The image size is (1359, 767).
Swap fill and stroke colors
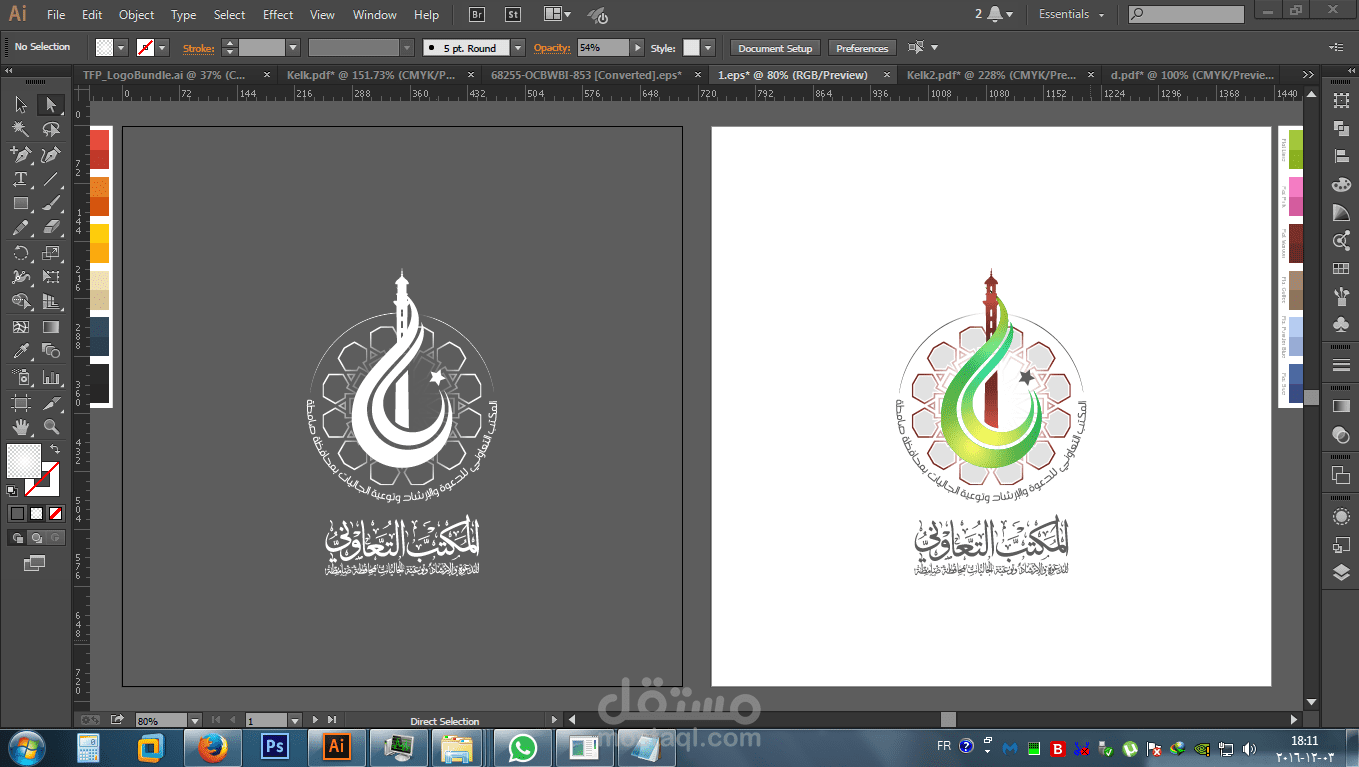pos(55,450)
